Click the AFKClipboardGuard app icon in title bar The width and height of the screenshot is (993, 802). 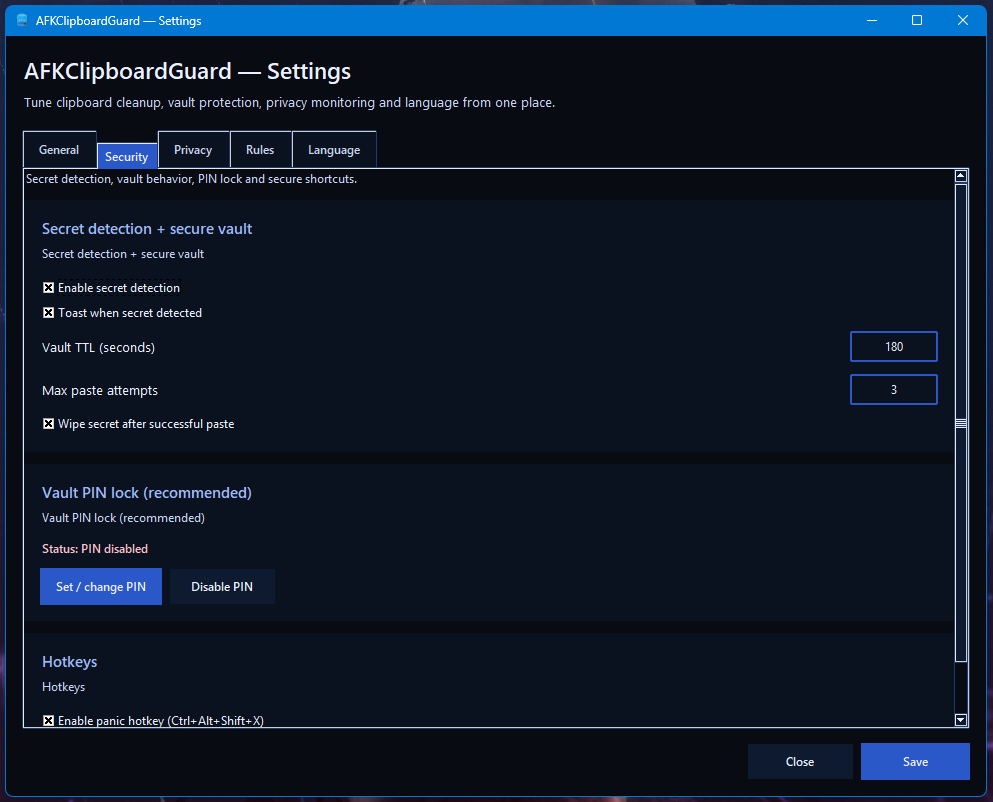point(22,21)
